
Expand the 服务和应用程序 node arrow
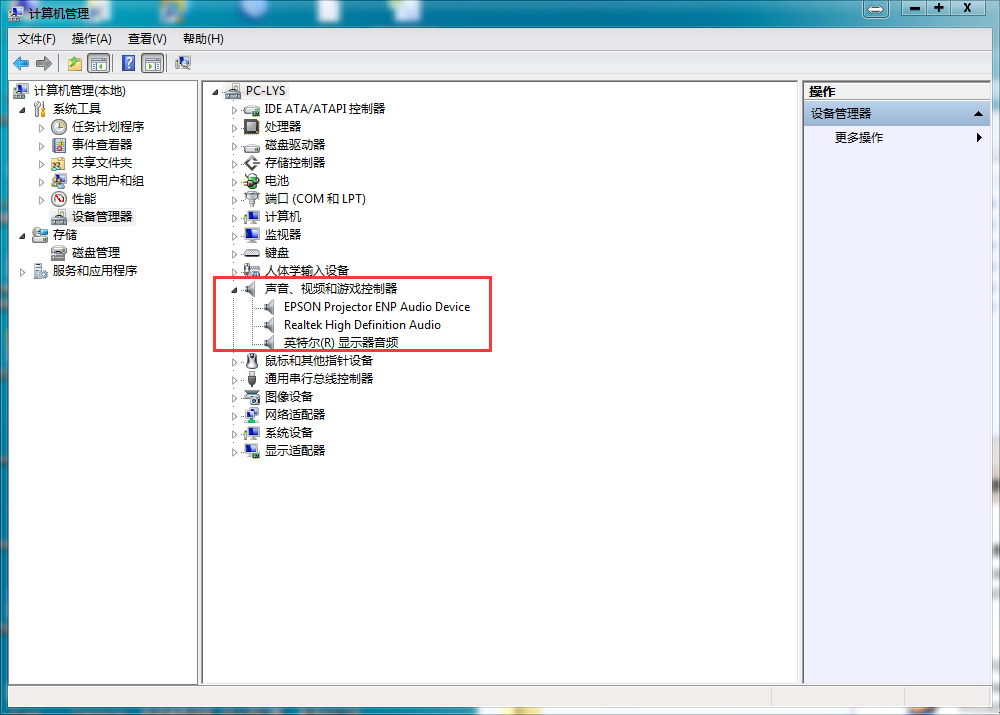pos(23,272)
